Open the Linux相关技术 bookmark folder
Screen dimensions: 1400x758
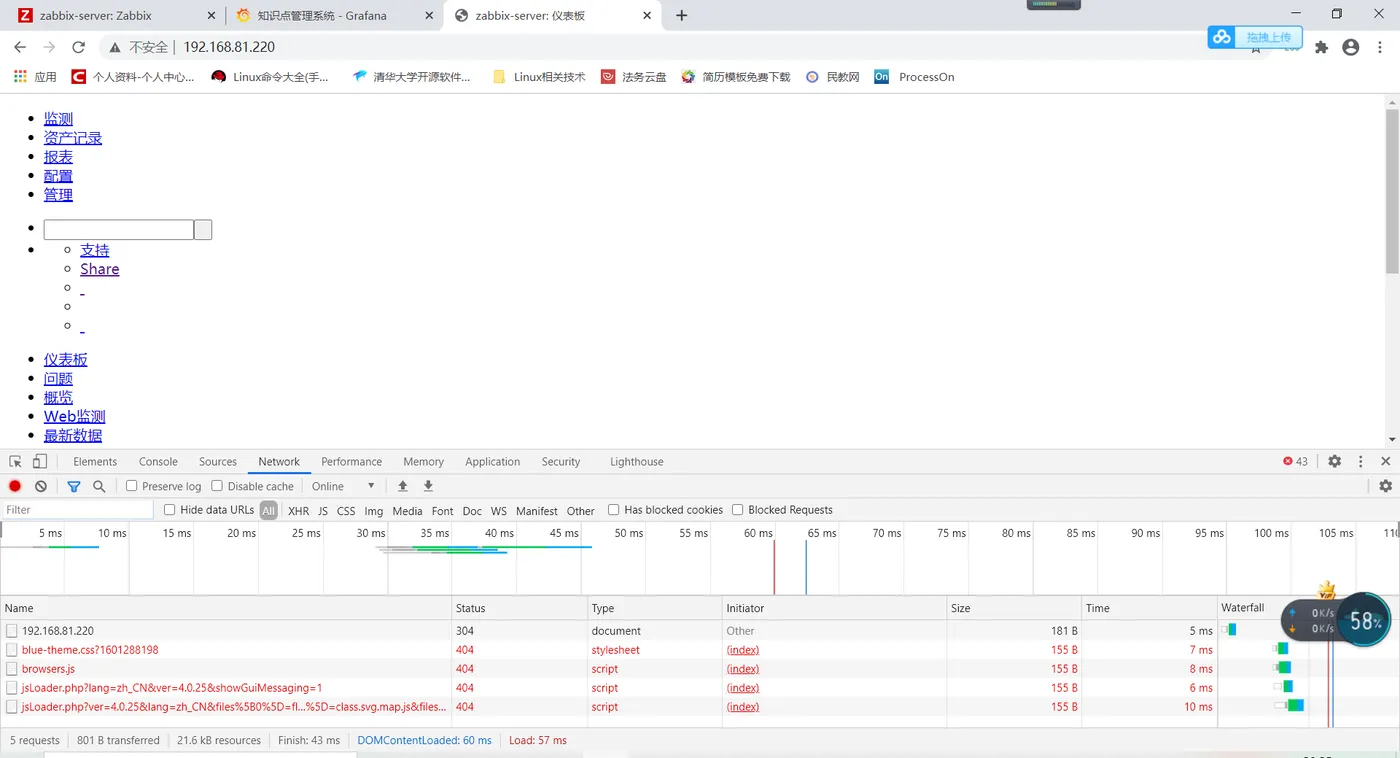click(x=539, y=76)
